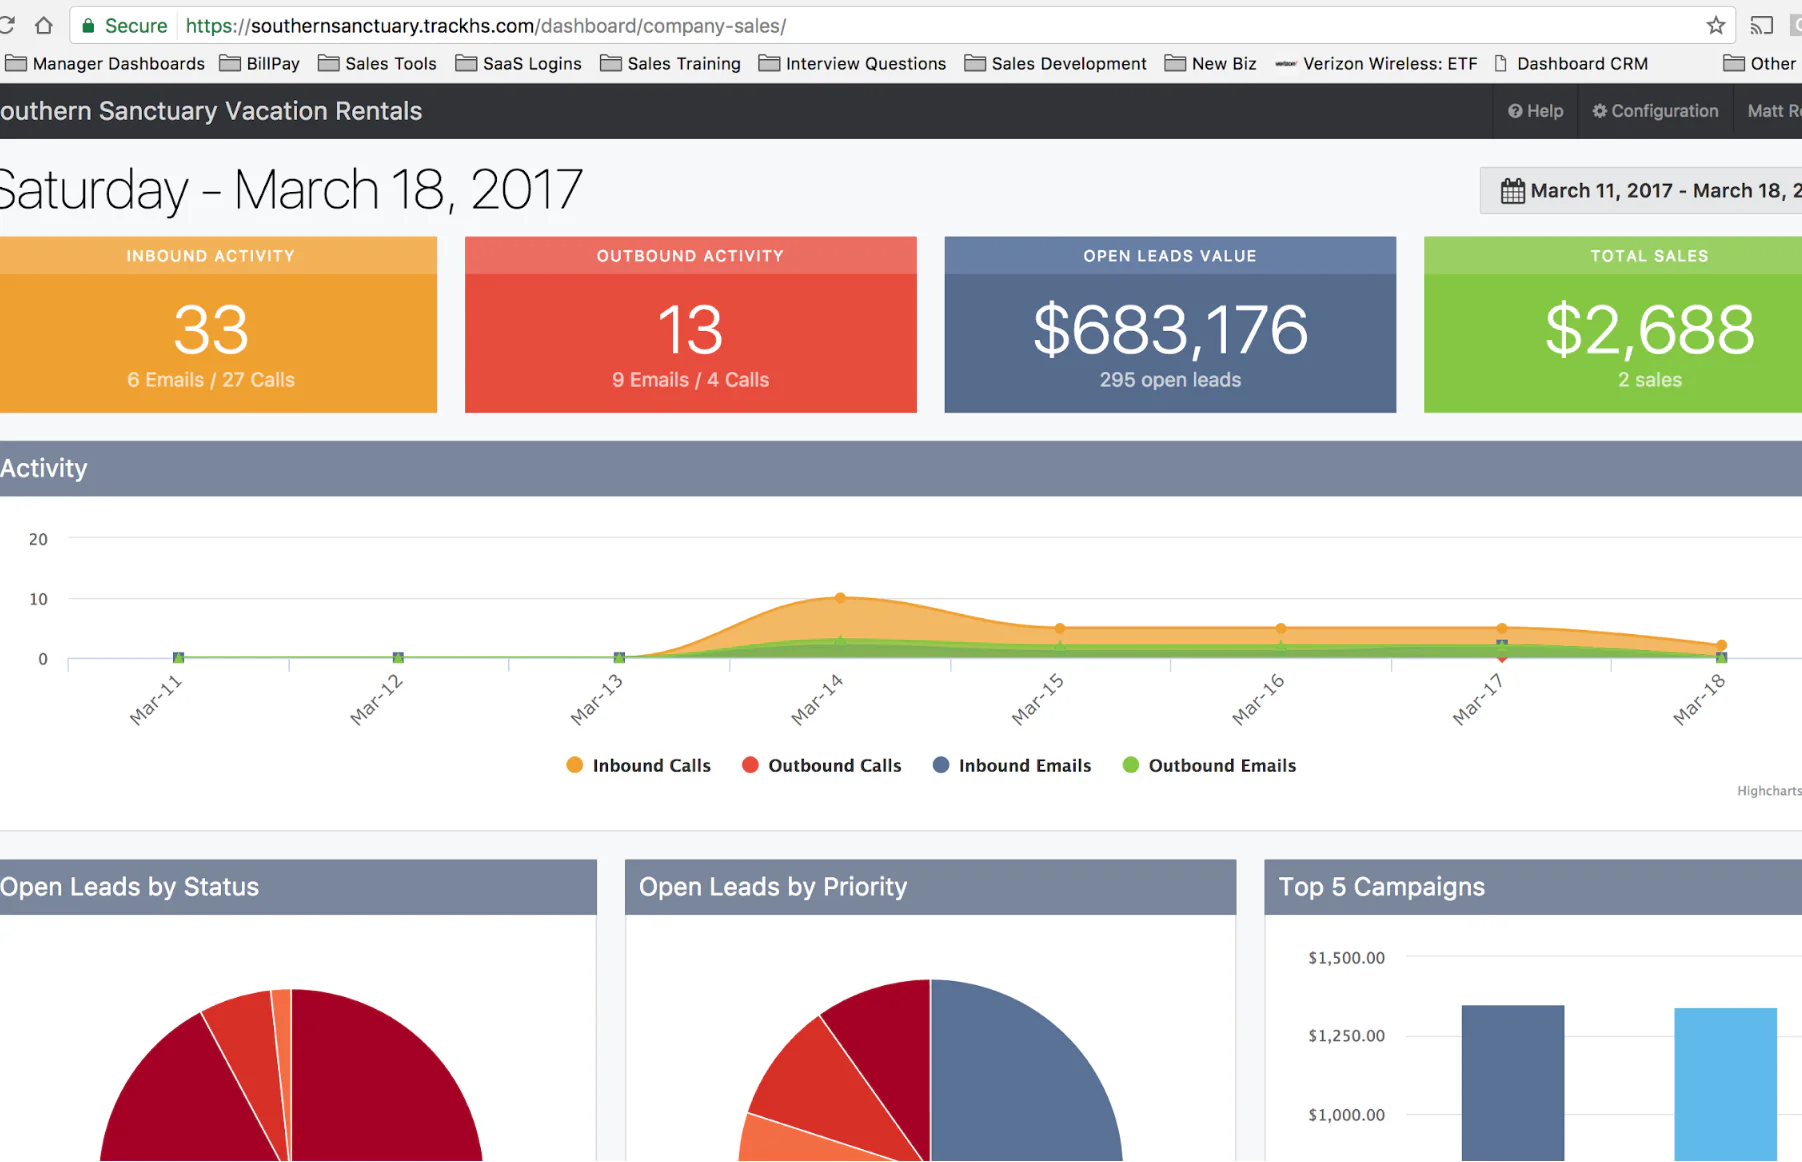This screenshot has width=1802, height=1162.
Task: Click the page URL in the address bar
Action: point(486,26)
